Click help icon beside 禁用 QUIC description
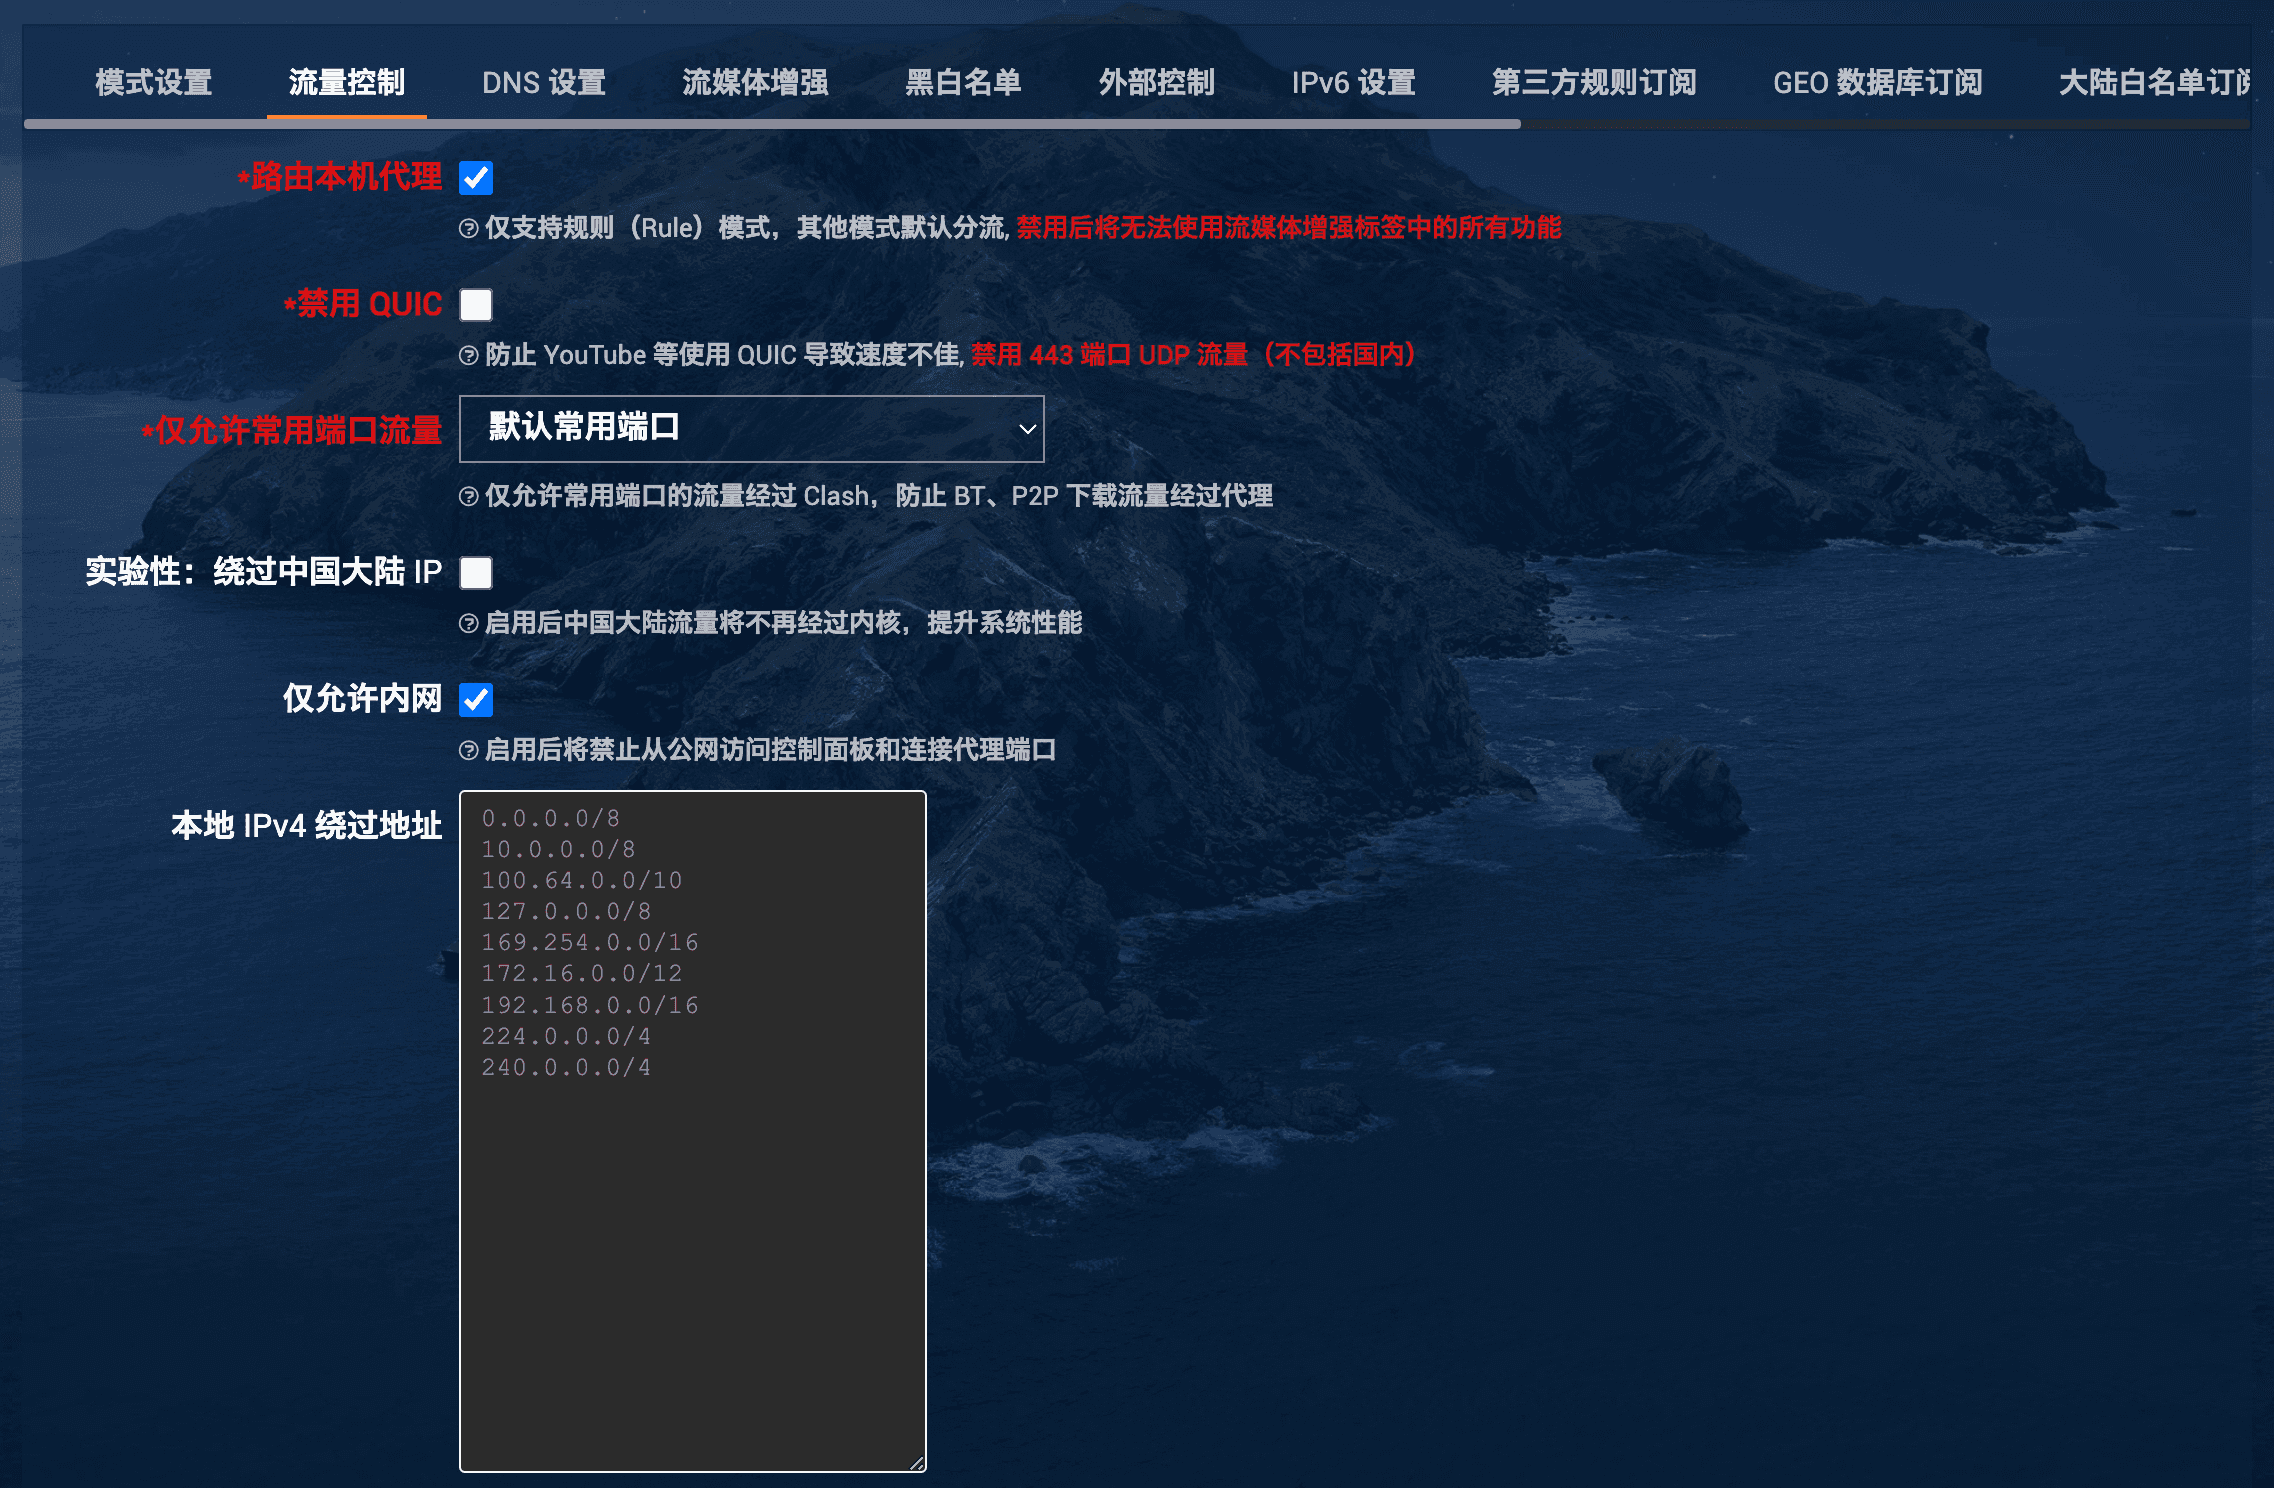The width and height of the screenshot is (2274, 1488). (x=468, y=356)
